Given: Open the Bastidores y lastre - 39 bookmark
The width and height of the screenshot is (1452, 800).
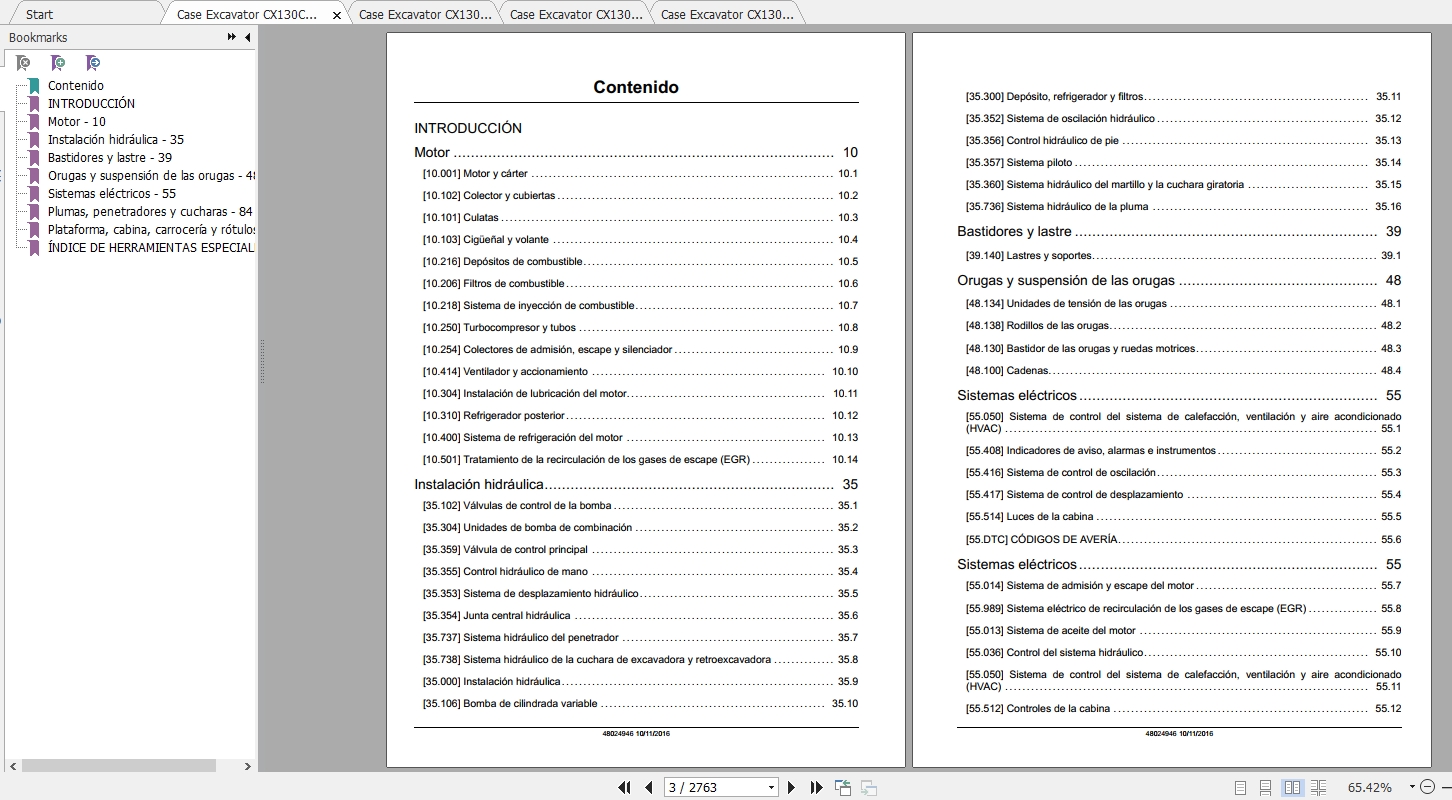Looking at the screenshot, I should tap(110, 158).
